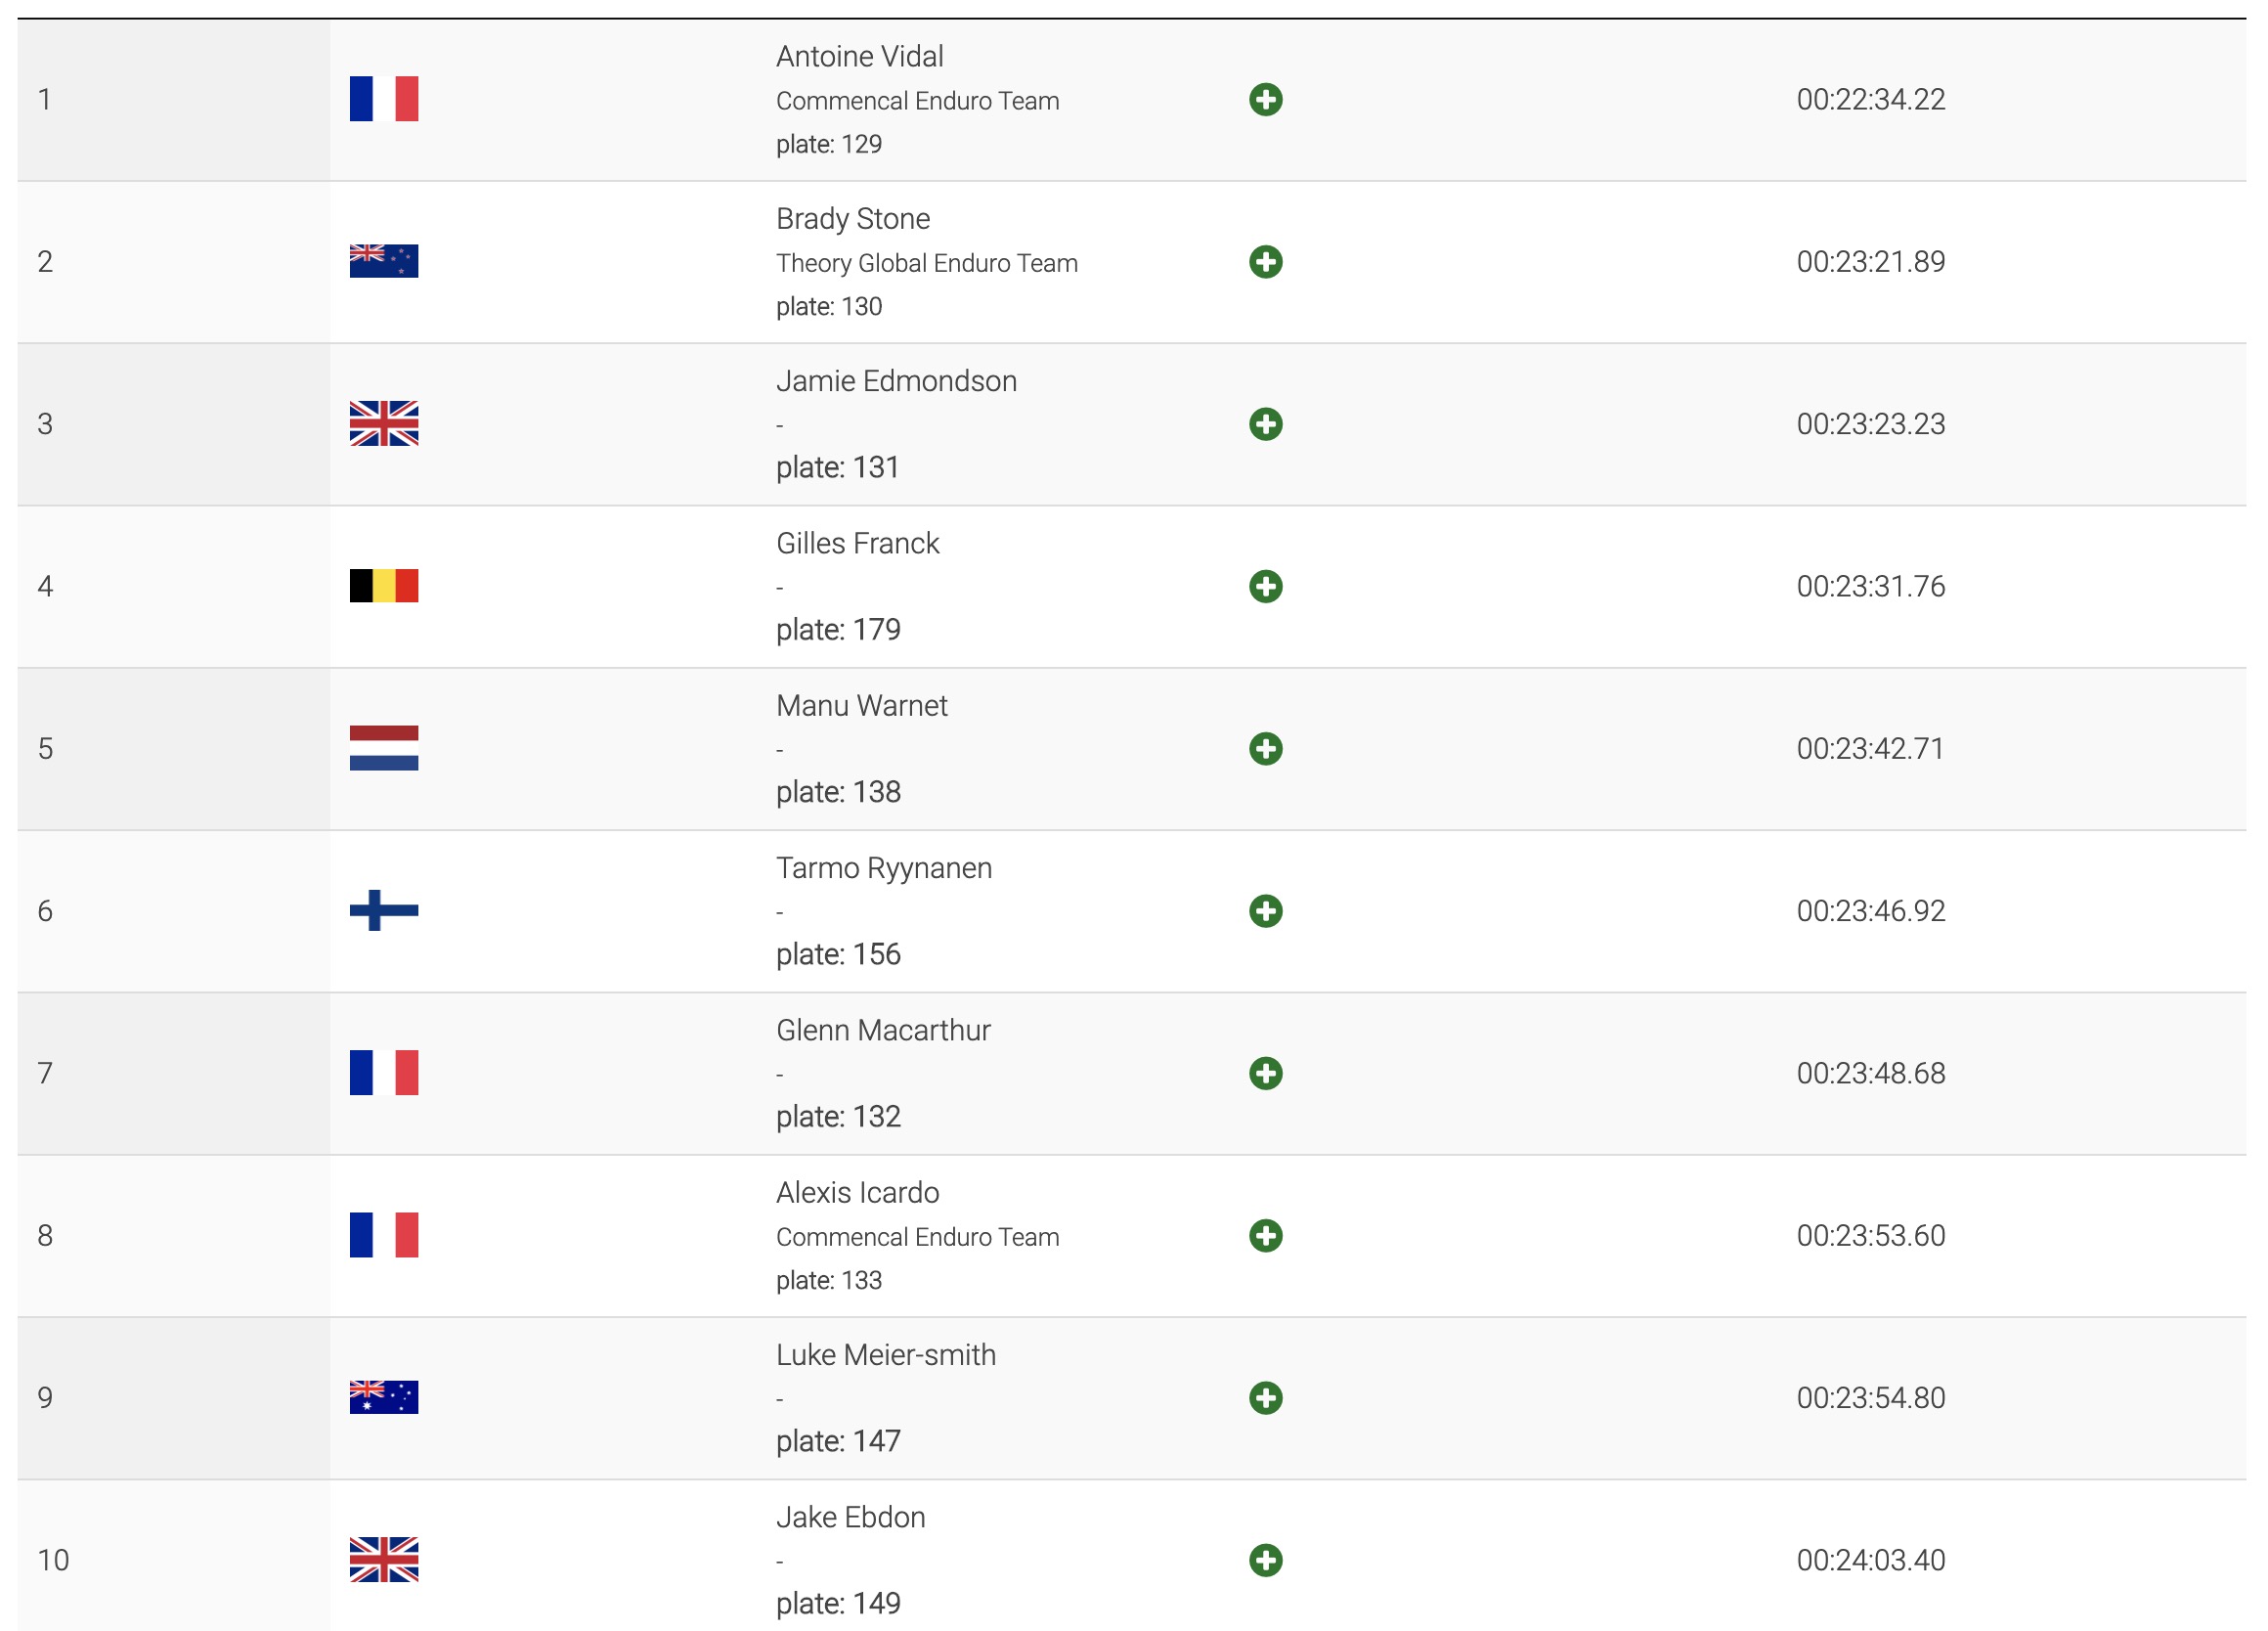Click the Finnish flag for Tarmo Ryynanen
Screen dimensions: 2268x1631
point(384,910)
